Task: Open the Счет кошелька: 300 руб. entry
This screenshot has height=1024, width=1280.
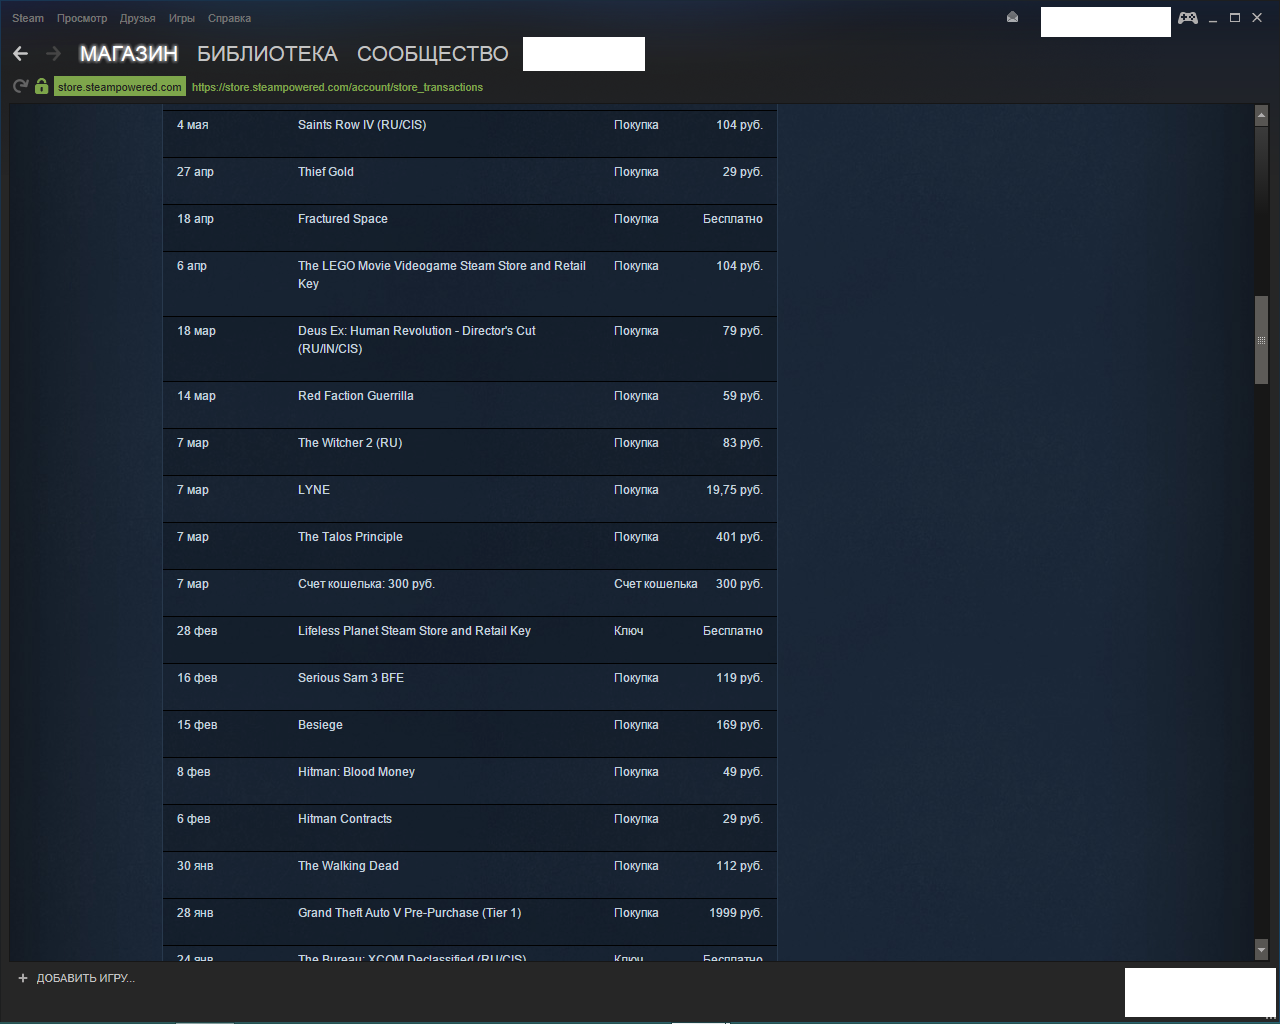Action: (x=470, y=593)
